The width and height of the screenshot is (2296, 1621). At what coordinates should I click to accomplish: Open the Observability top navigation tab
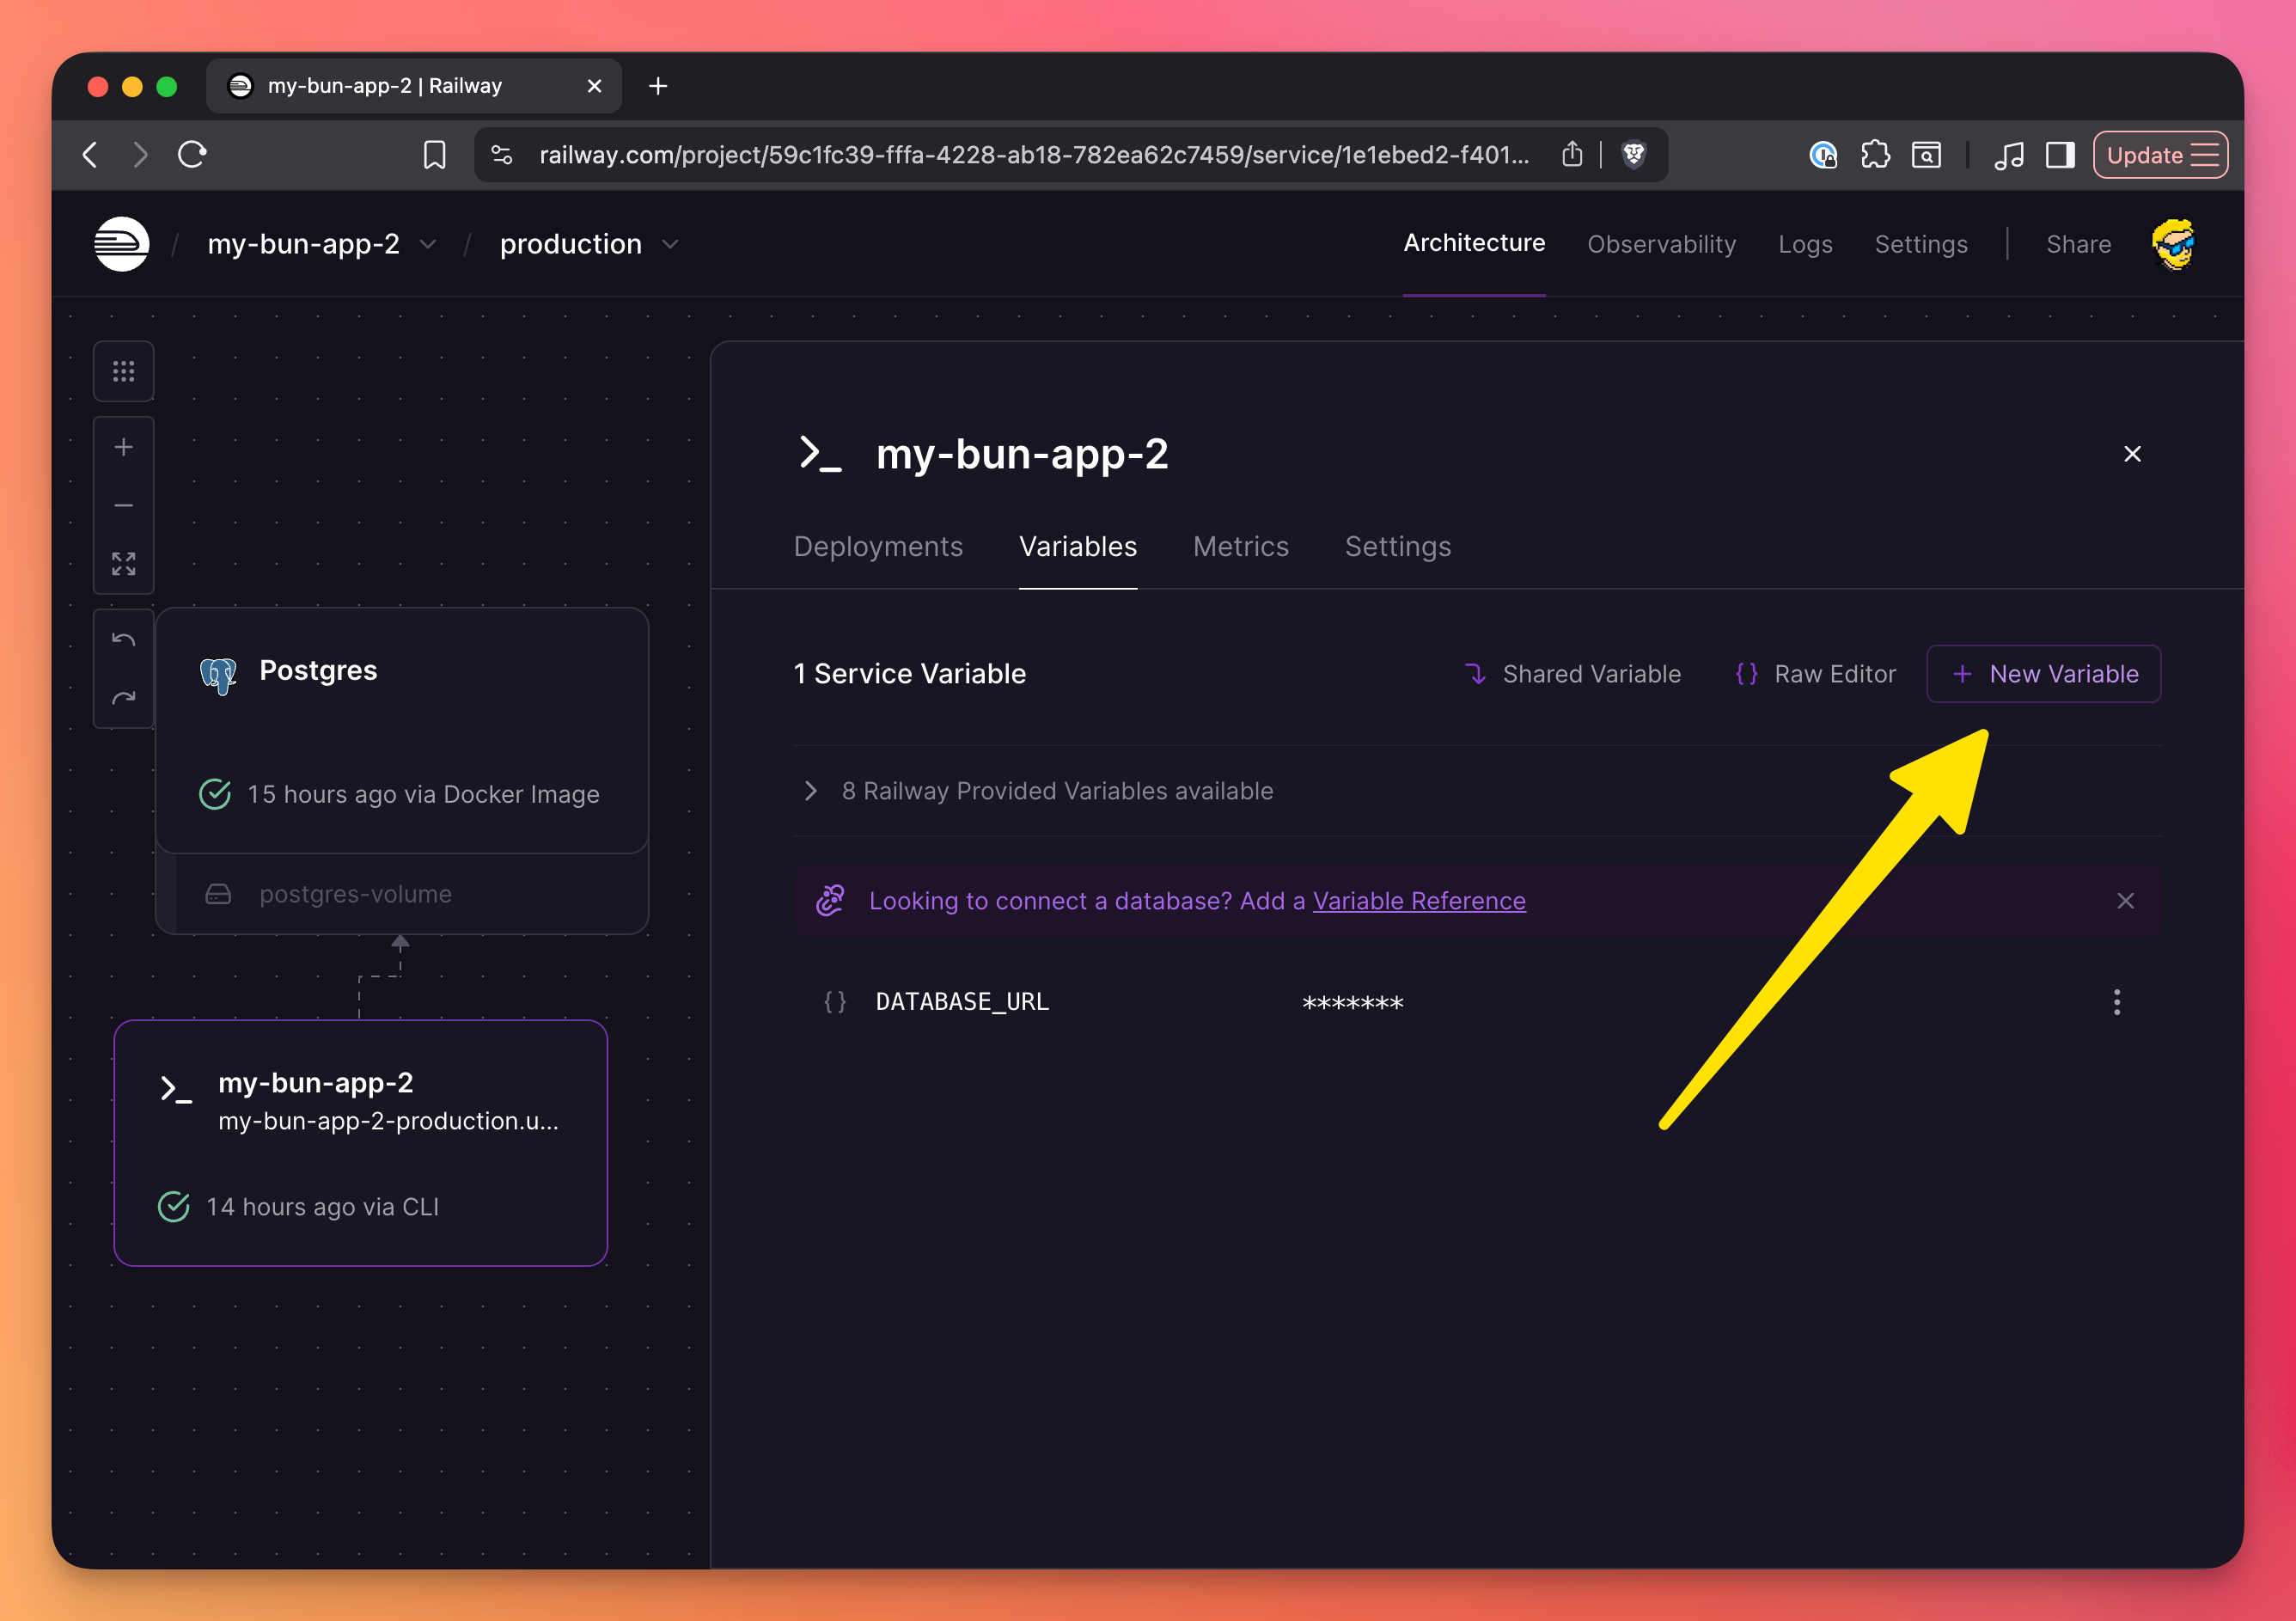coord(1660,245)
